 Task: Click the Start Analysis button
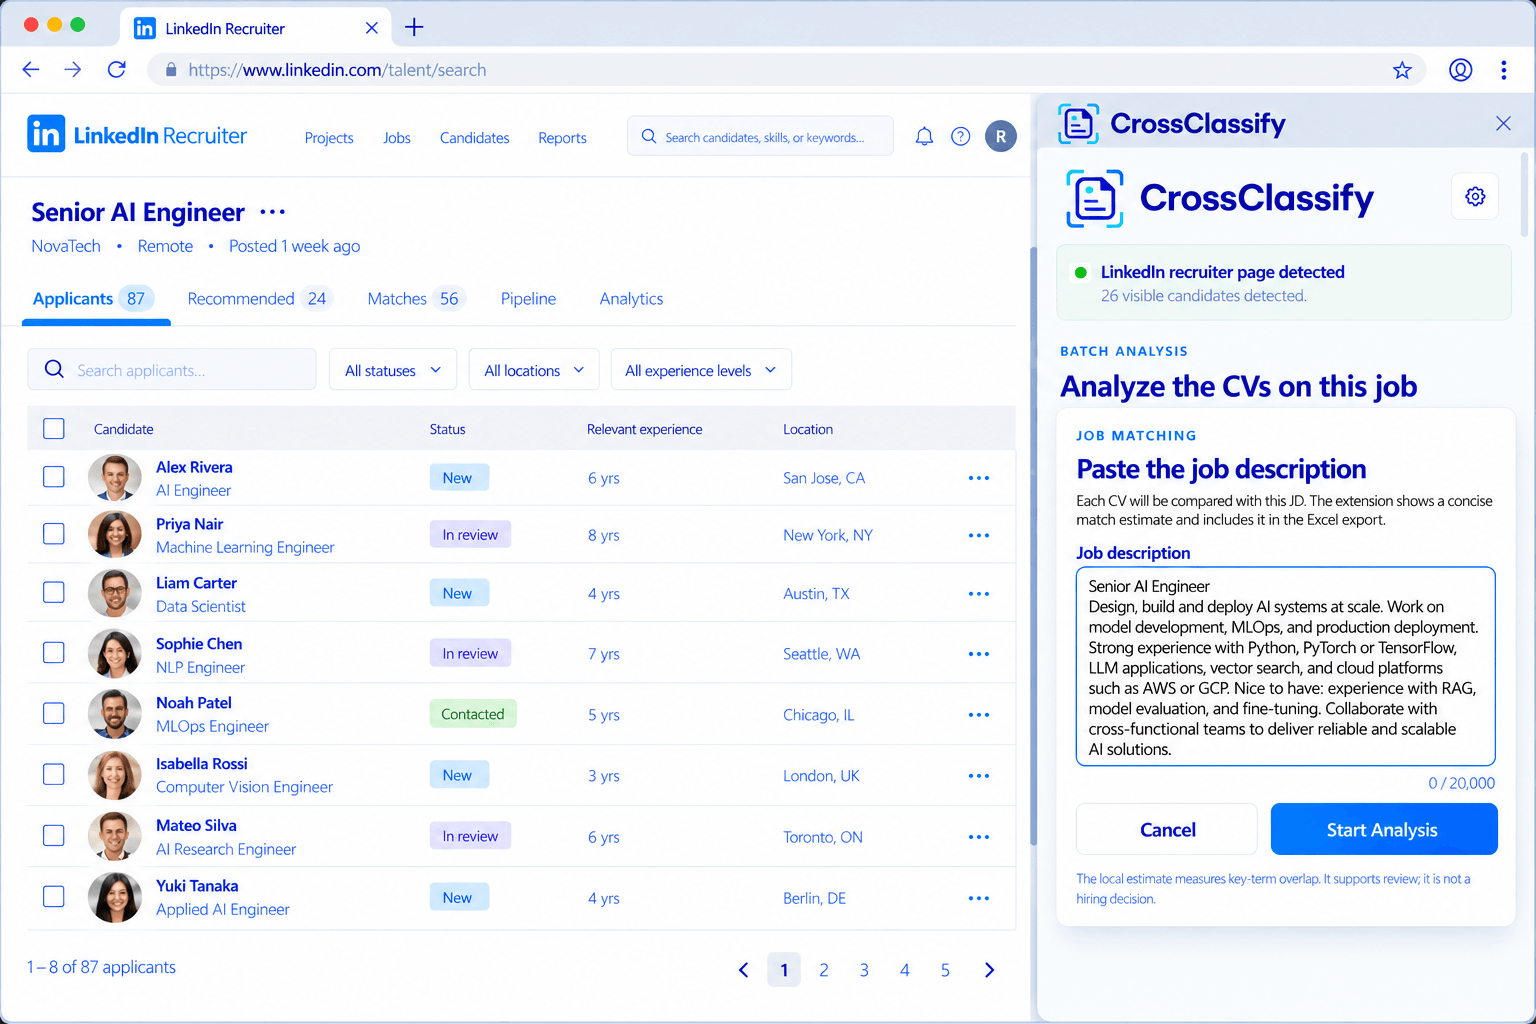coord(1384,829)
